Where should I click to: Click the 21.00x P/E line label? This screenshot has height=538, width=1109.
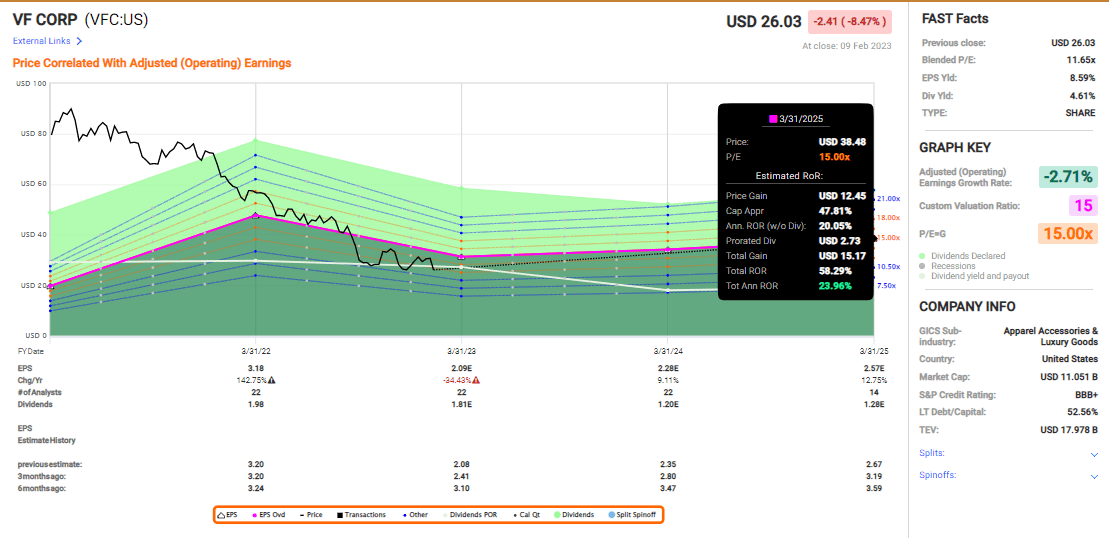[888, 199]
